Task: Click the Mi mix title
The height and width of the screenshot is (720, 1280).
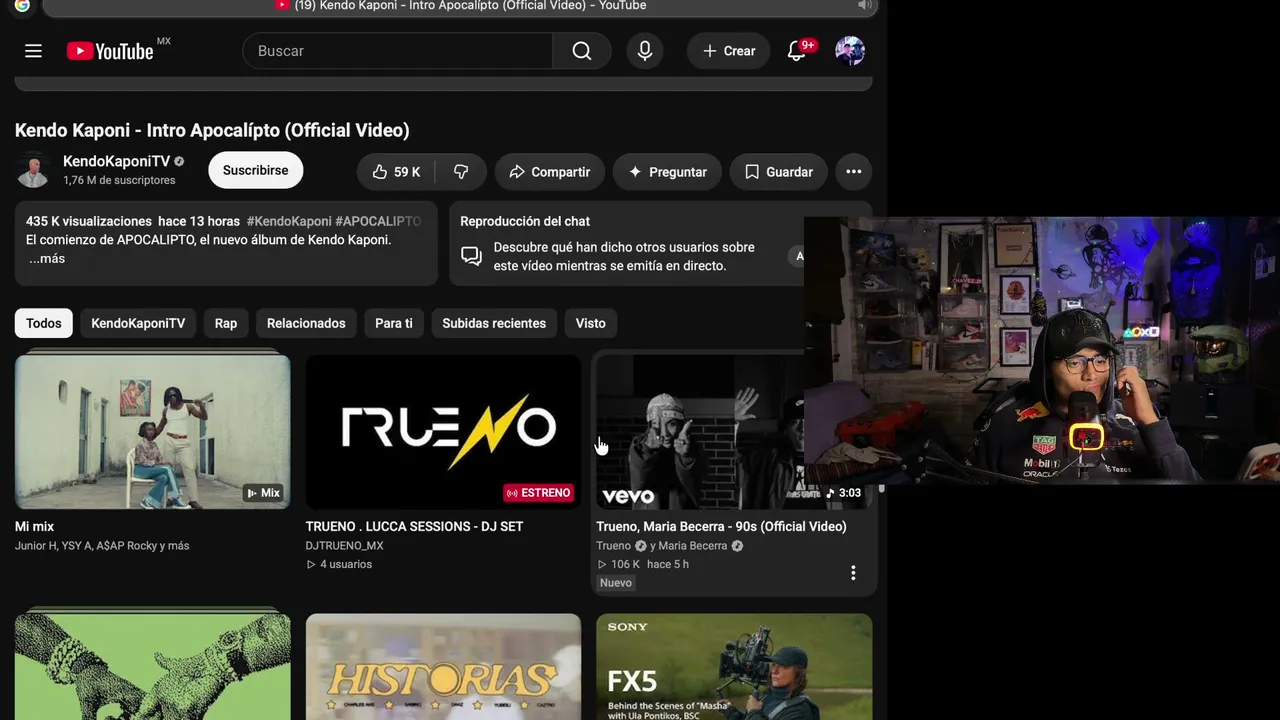Action: [x=34, y=527]
